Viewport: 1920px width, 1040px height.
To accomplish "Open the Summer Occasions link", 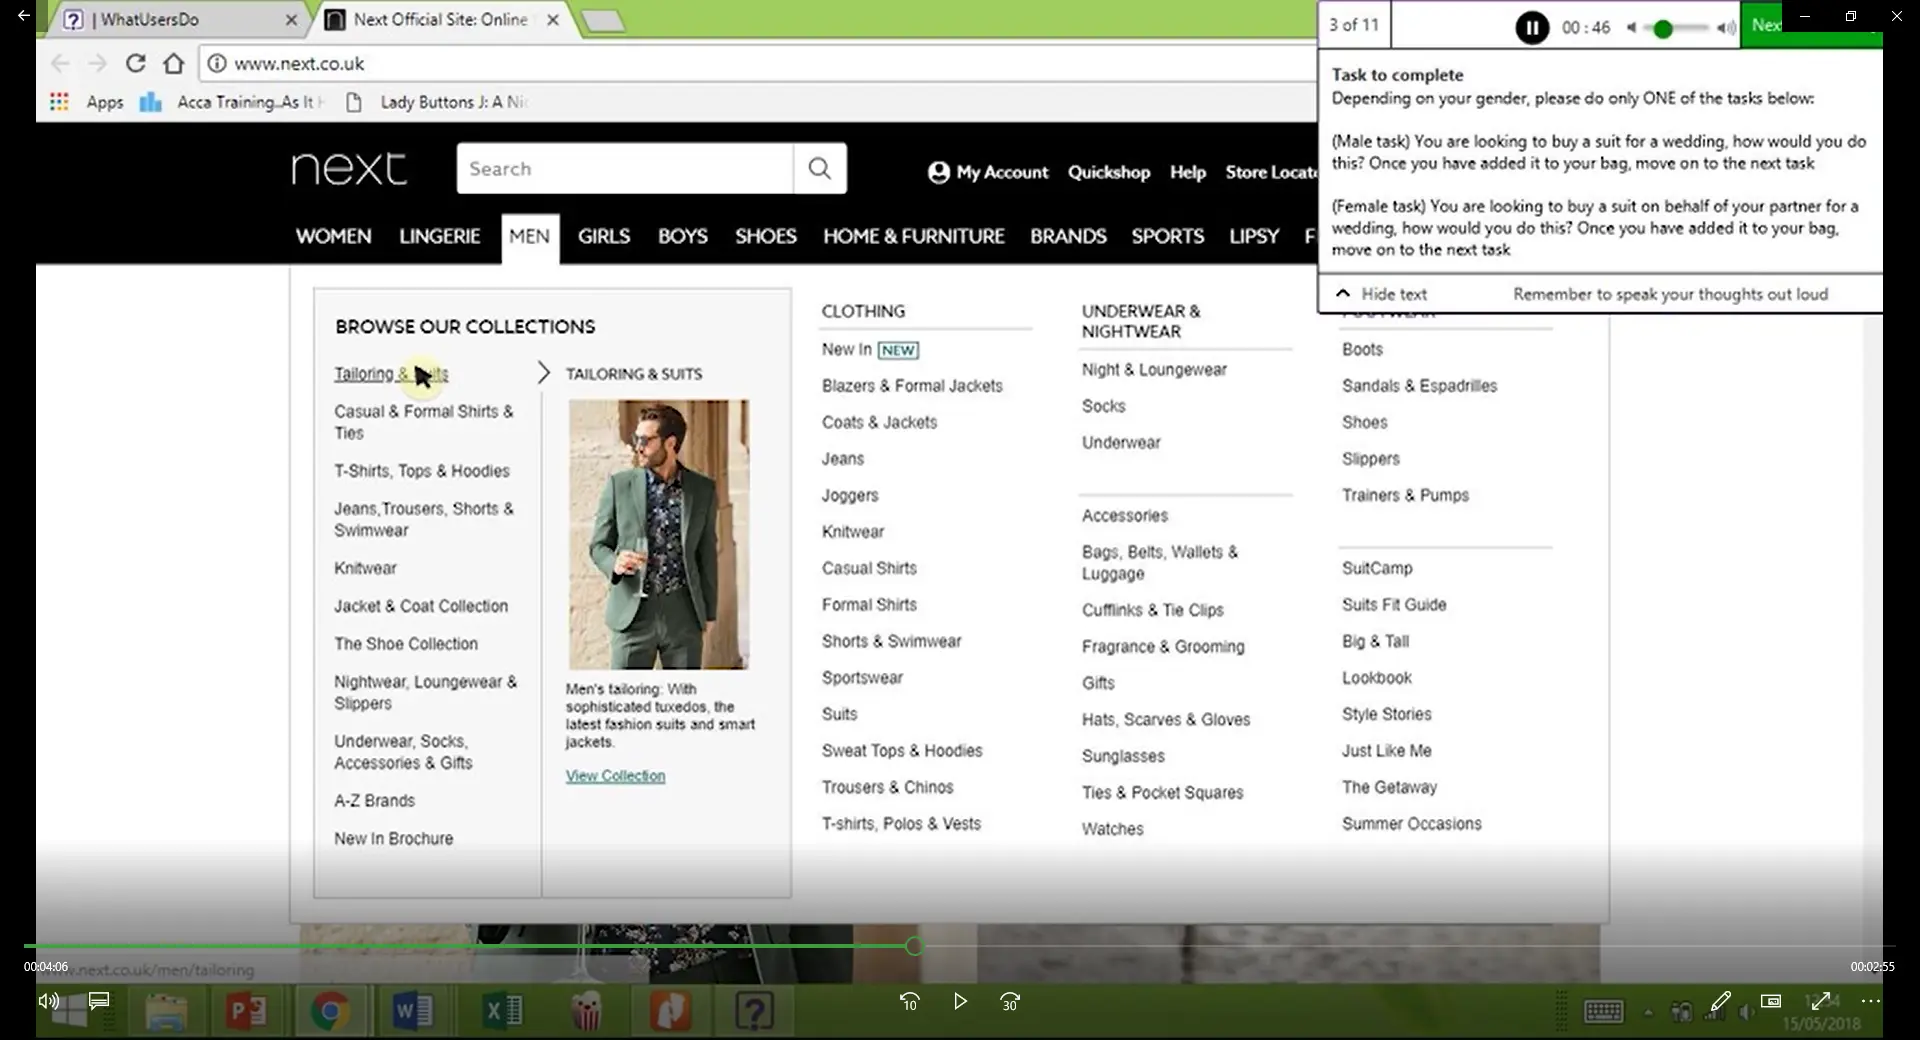I will click(1411, 824).
